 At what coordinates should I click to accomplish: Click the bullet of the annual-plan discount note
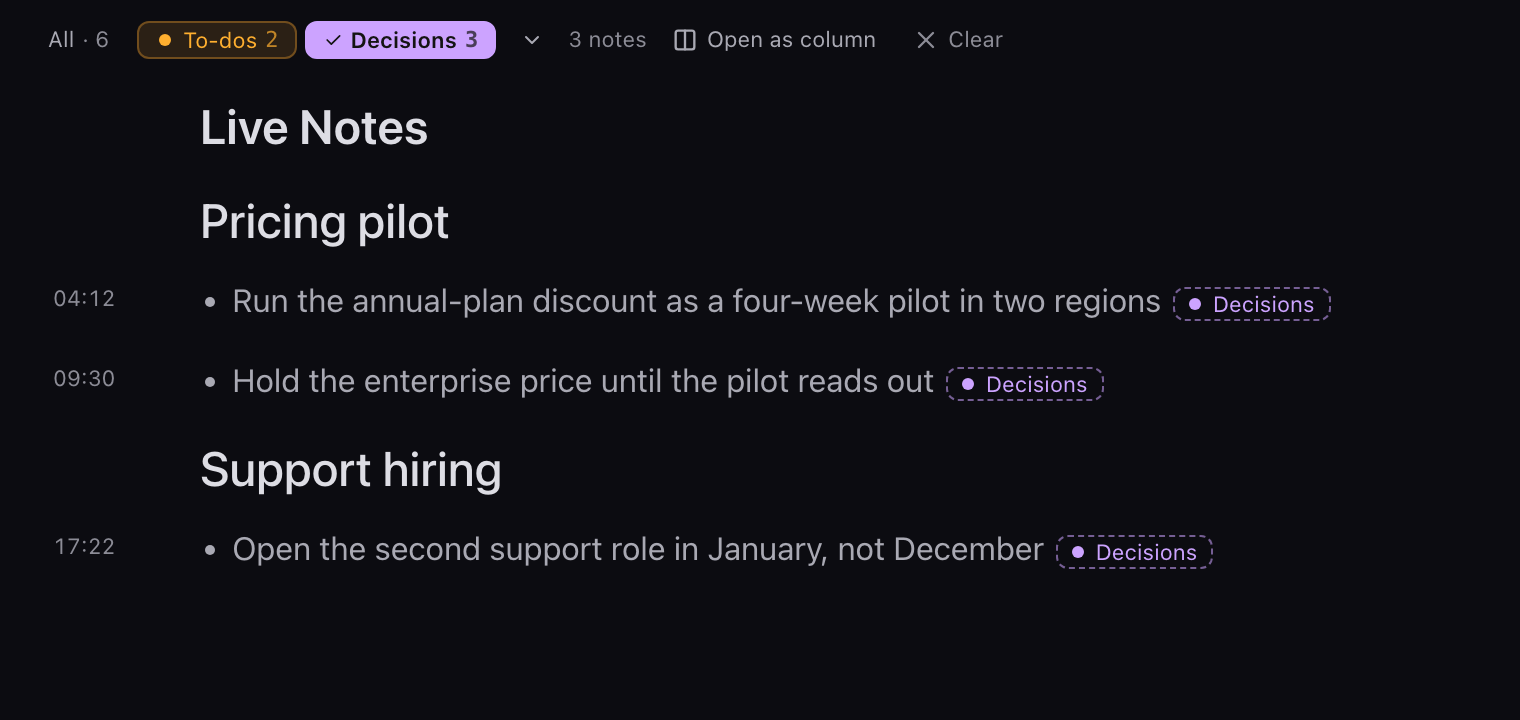point(210,302)
